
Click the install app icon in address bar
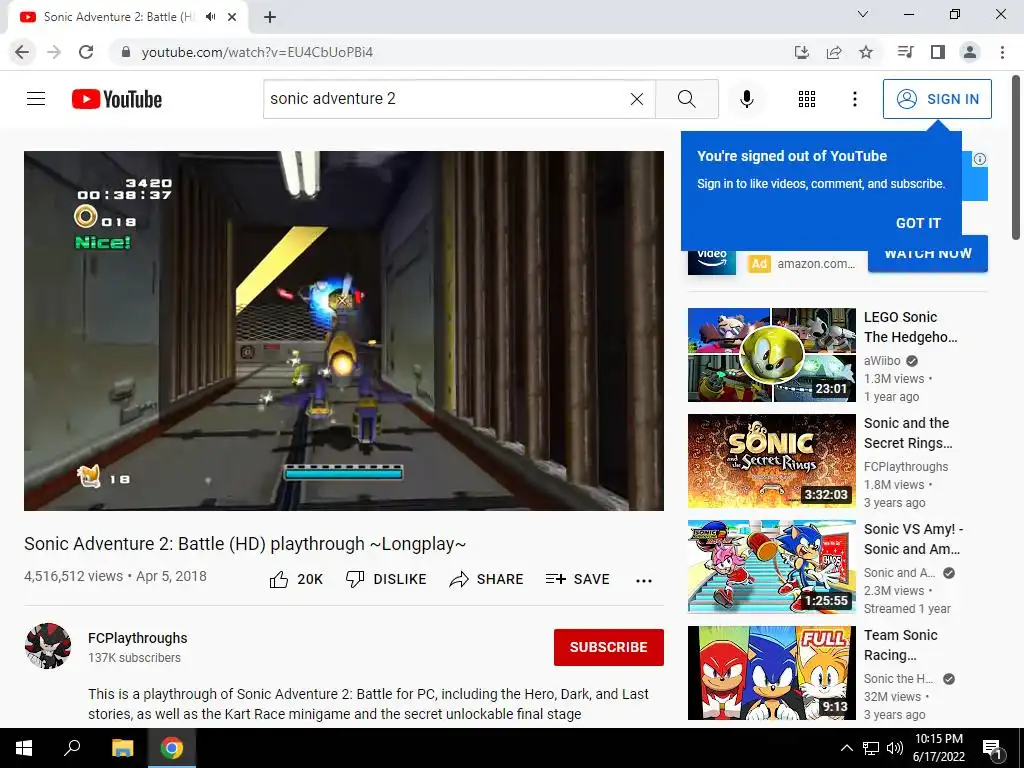[801, 52]
